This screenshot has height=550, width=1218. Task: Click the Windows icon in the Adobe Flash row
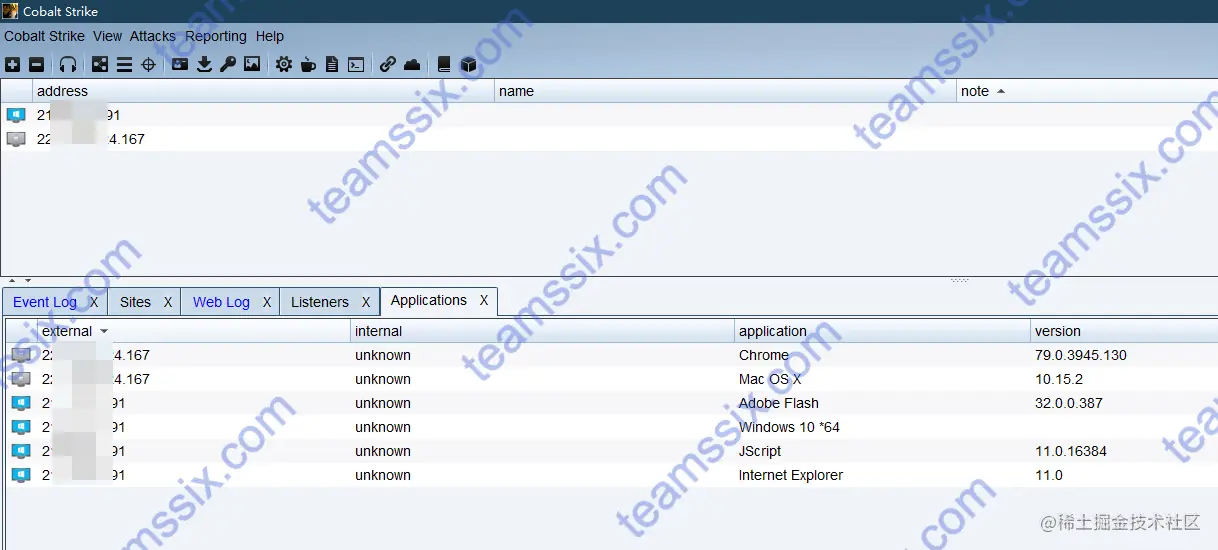tap(21, 403)
